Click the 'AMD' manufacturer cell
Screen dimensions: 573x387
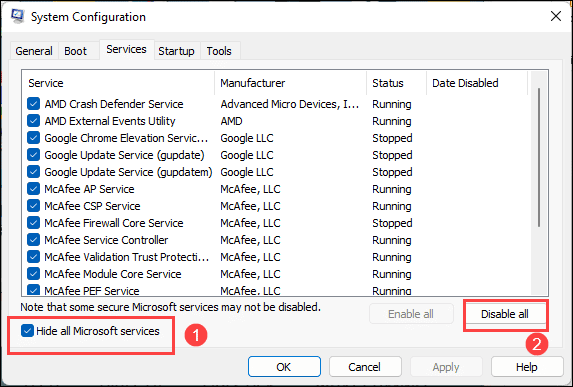(x=231, y=121)
